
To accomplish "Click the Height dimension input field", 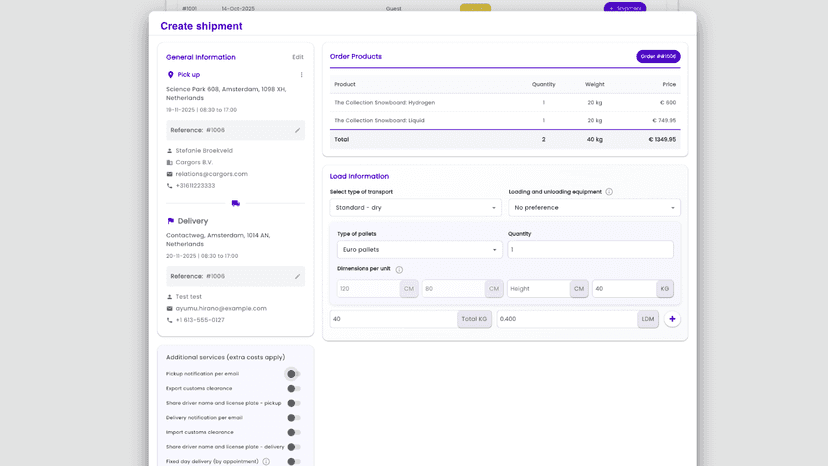I will [539, 289].
